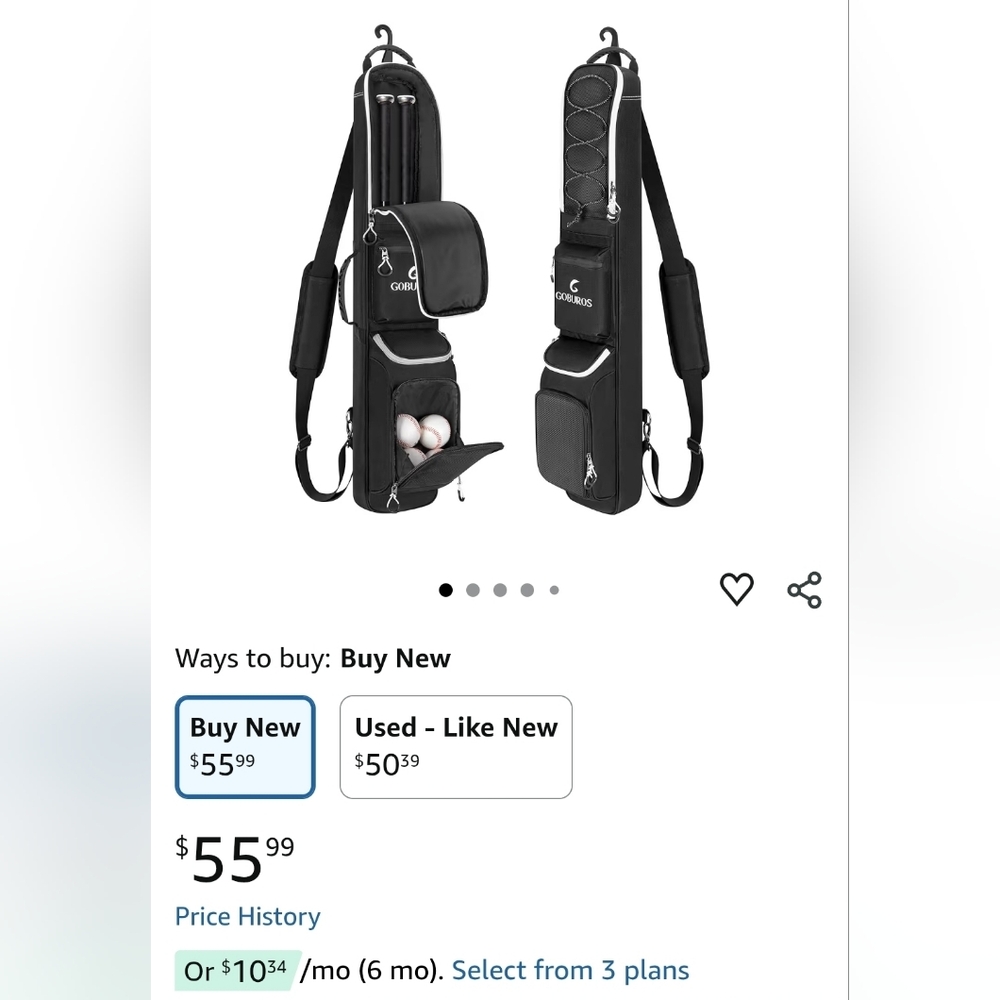Click Buy New beside Ways to buy
This screenshot has height=1000, width=1000.
pos(395,659)
